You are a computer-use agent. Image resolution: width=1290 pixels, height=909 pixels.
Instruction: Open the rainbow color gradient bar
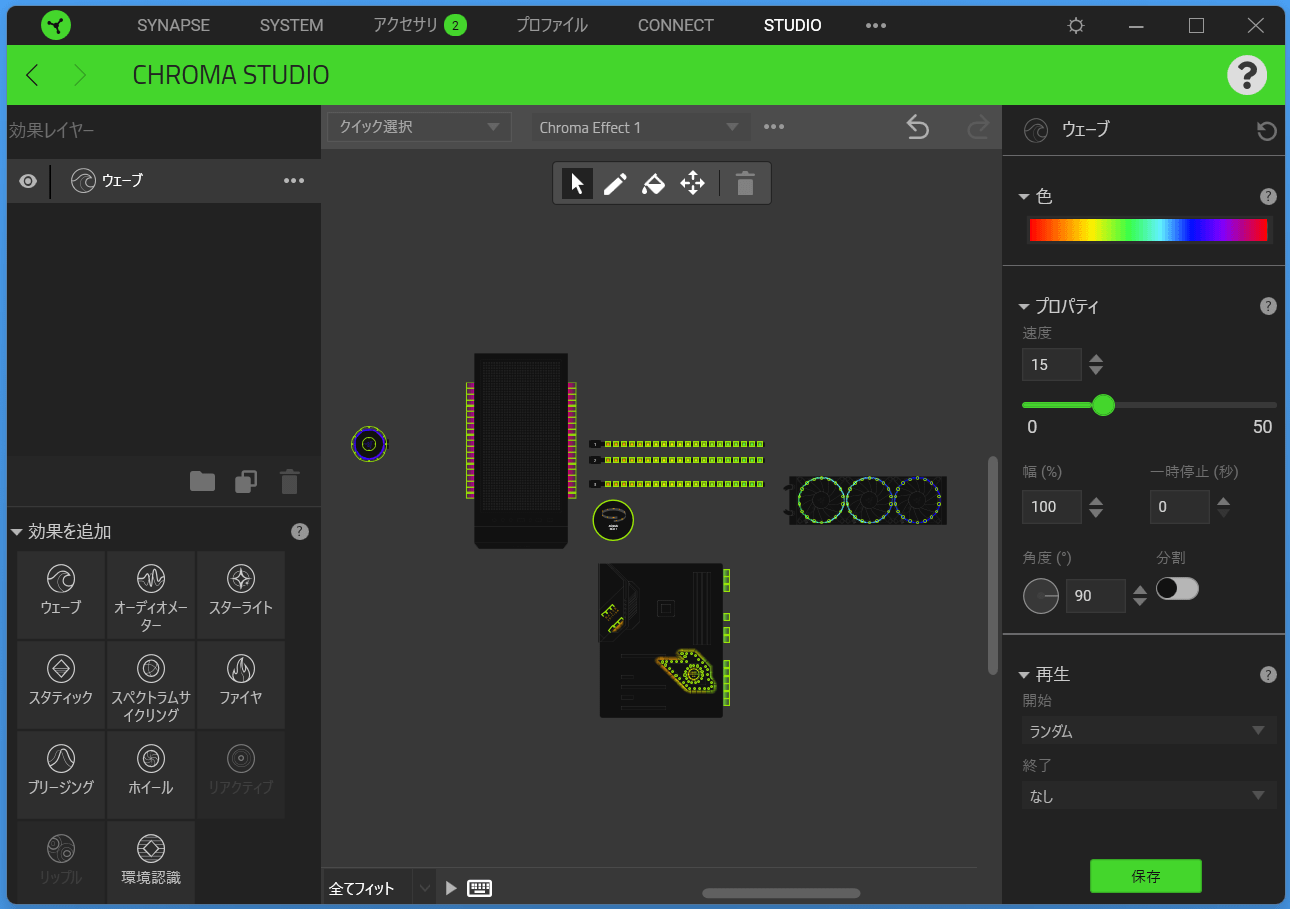pyautogui.click(x=1149, y=230)
